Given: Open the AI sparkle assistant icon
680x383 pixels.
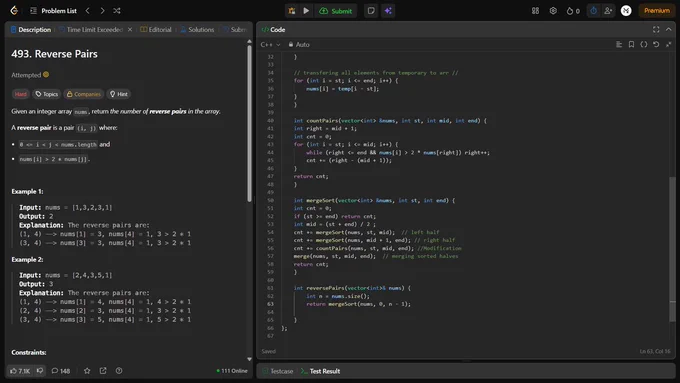Looking at the screenshot, I should tap(388, 11).
